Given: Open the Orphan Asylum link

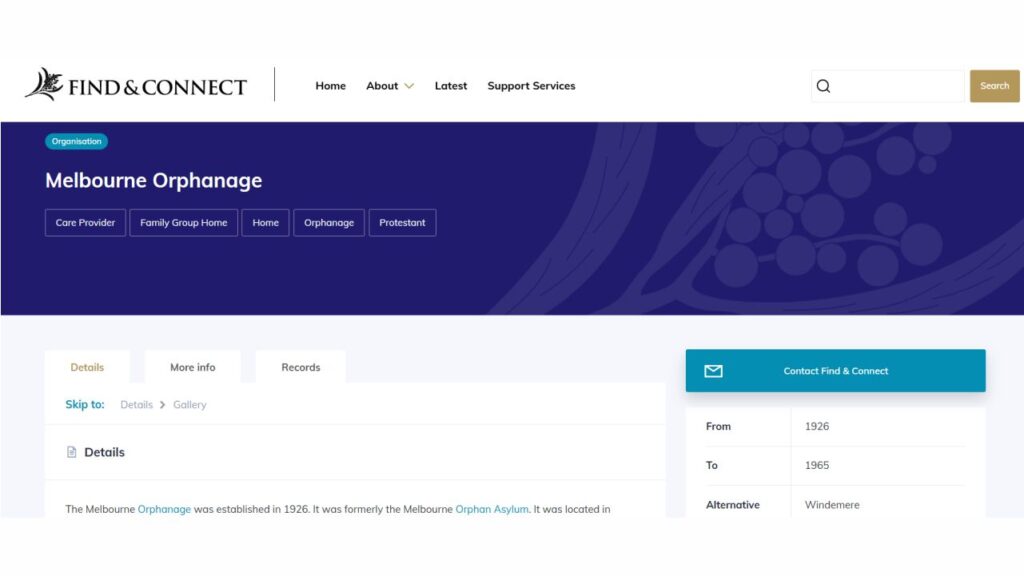Looking at the screenshot, I should [x=492, y=509].
